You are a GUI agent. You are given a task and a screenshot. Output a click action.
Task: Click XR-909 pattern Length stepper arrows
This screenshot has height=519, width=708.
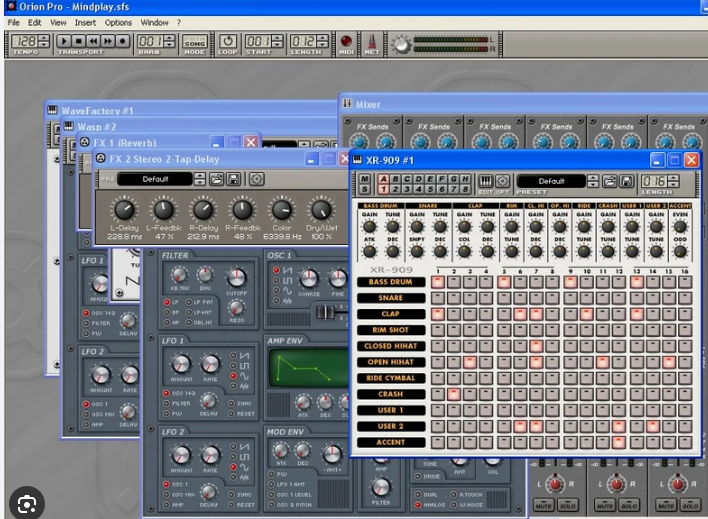[x=673, y=181]
